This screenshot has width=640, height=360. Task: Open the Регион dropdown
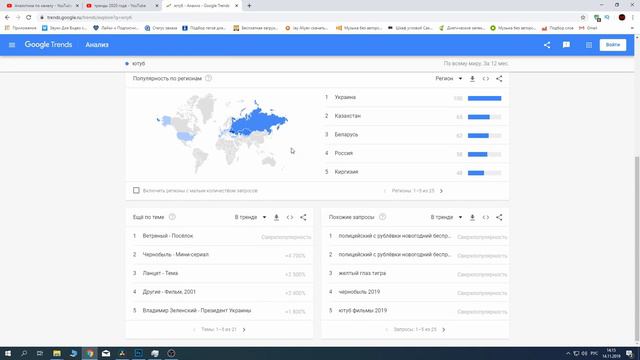click(x=449, y=78)
